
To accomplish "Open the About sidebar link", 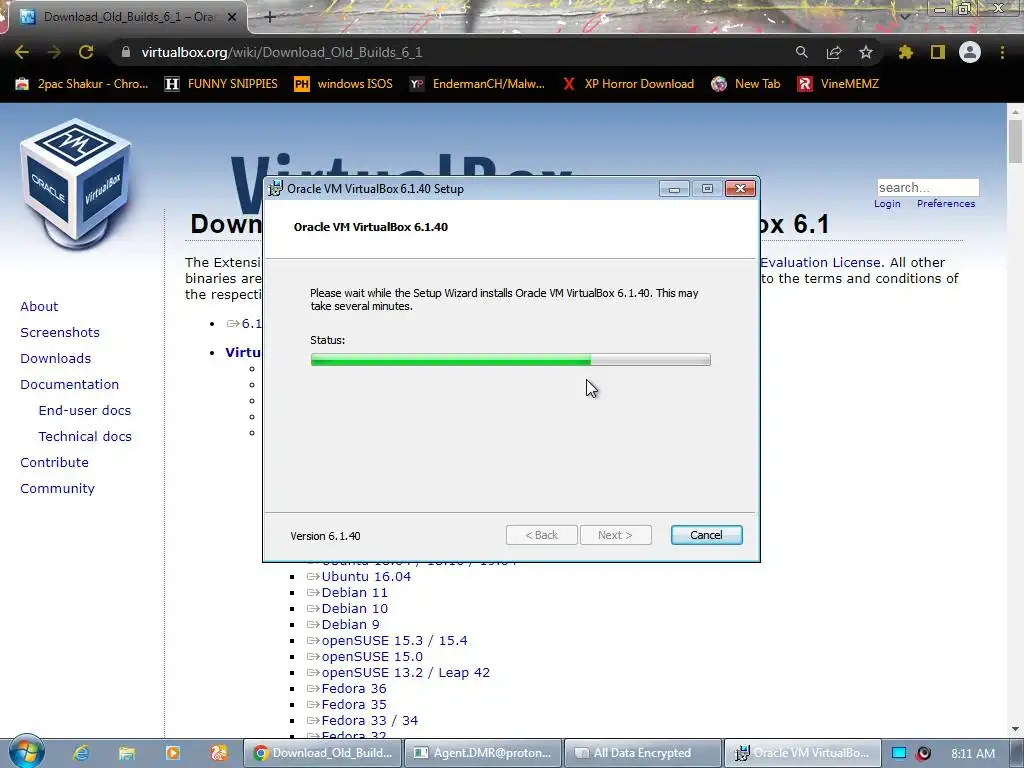I will click(39, 306).
